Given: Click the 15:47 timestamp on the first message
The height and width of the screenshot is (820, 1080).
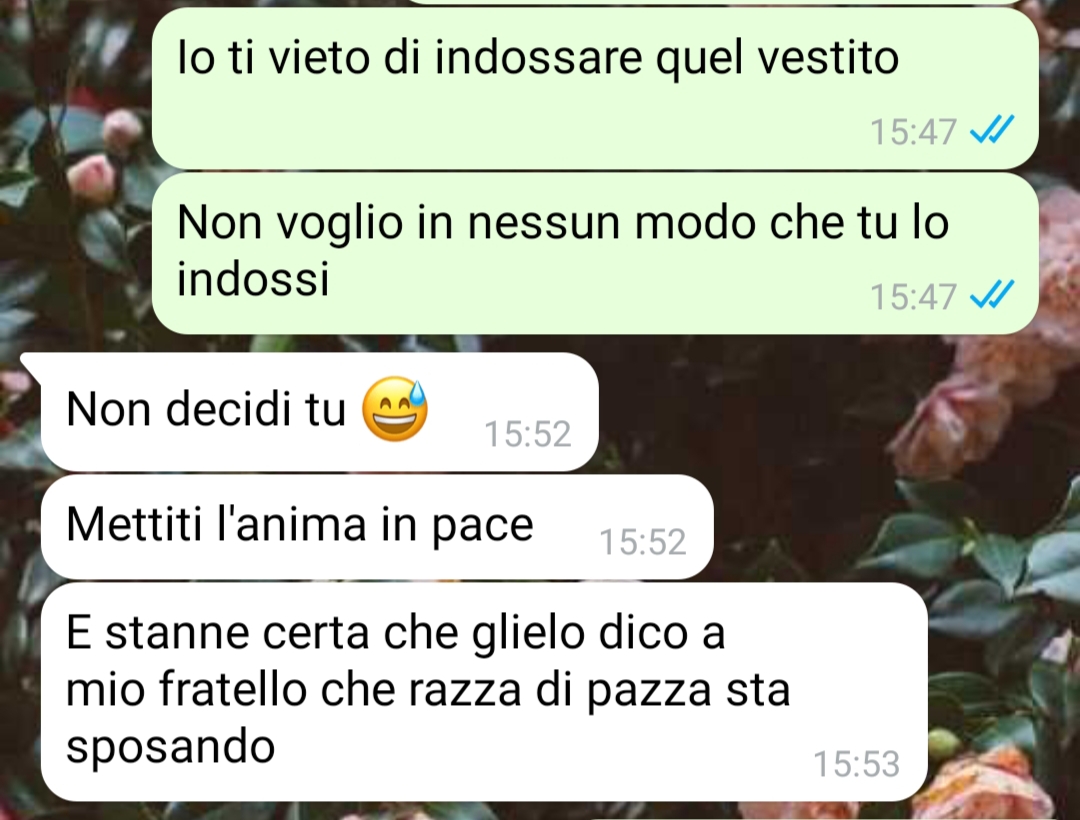Looking at the screenshot, I should [913, 132].
